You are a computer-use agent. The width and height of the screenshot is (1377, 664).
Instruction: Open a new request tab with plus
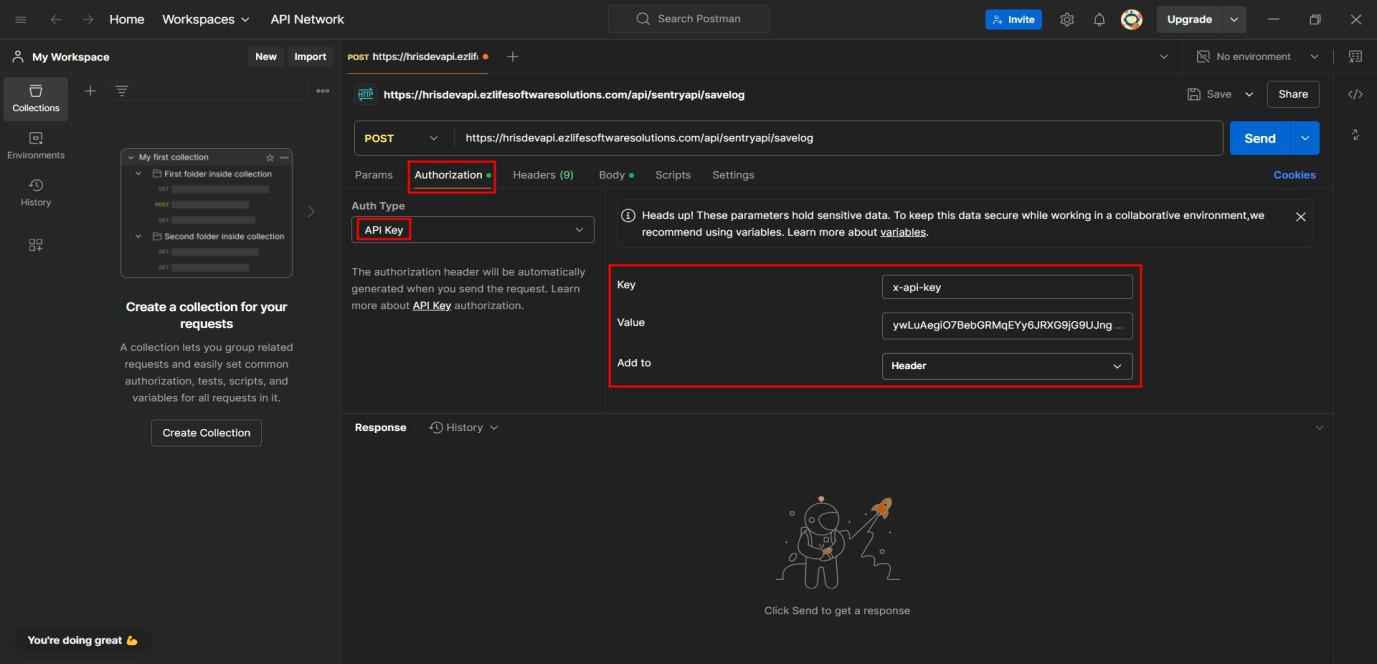pos(513,57)
